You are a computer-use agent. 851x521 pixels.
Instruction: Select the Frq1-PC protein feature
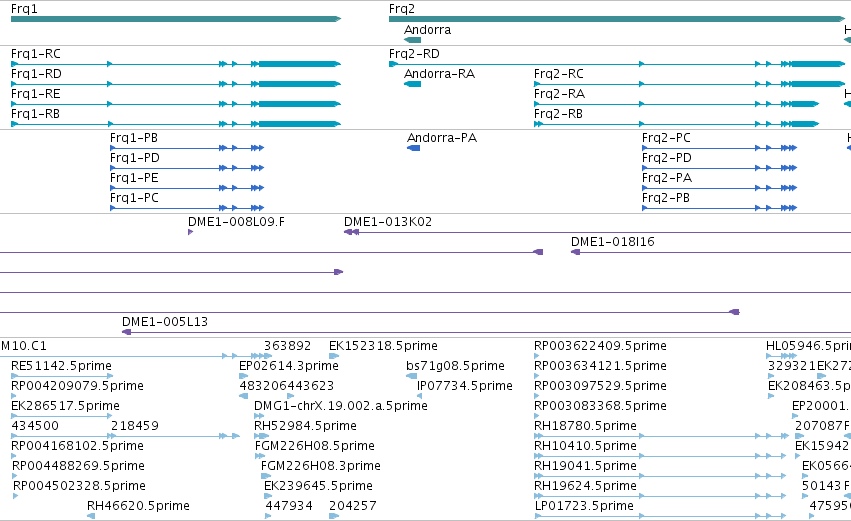click(135, 198)
